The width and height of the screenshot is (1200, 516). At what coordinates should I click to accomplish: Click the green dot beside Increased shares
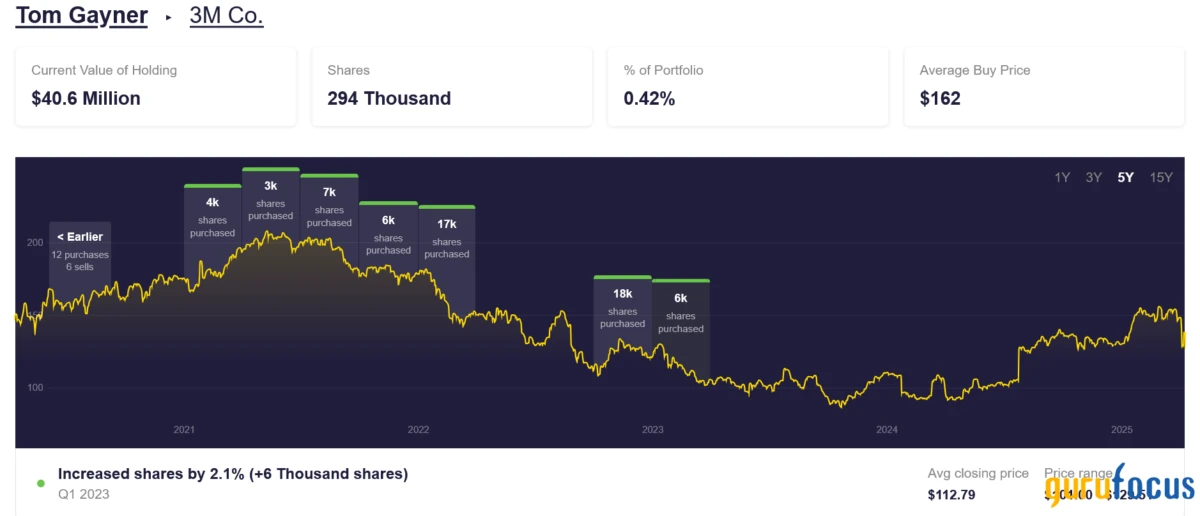[x=41, y=483]
